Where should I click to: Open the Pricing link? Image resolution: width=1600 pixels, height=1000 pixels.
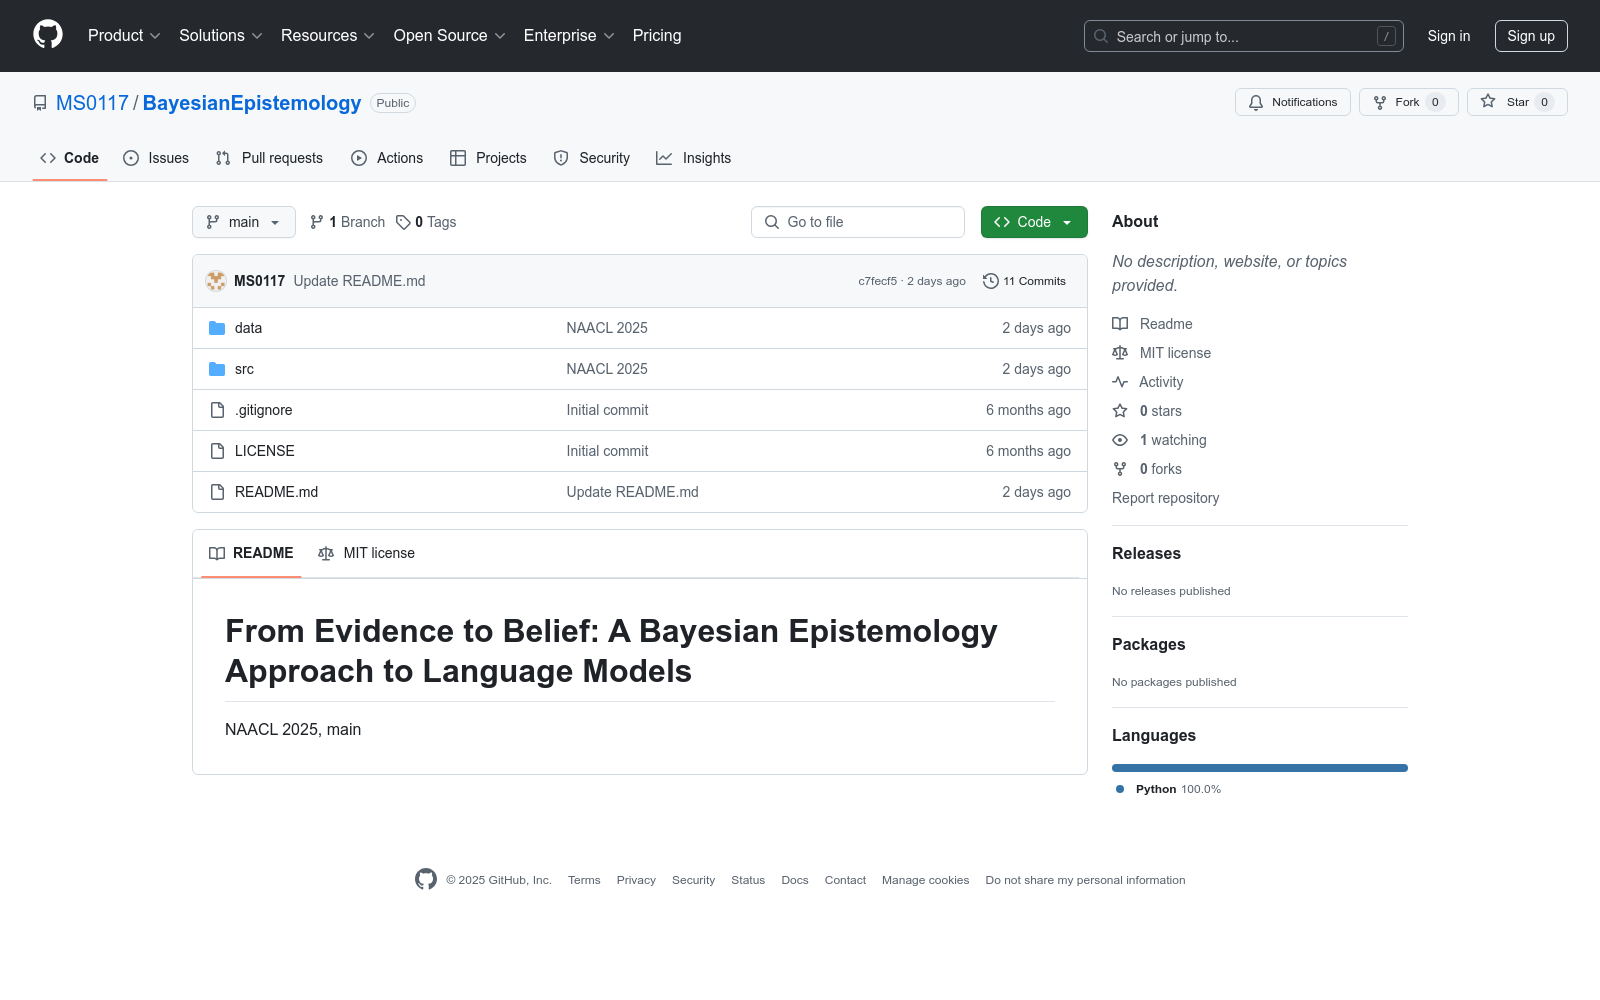point(657,35)
